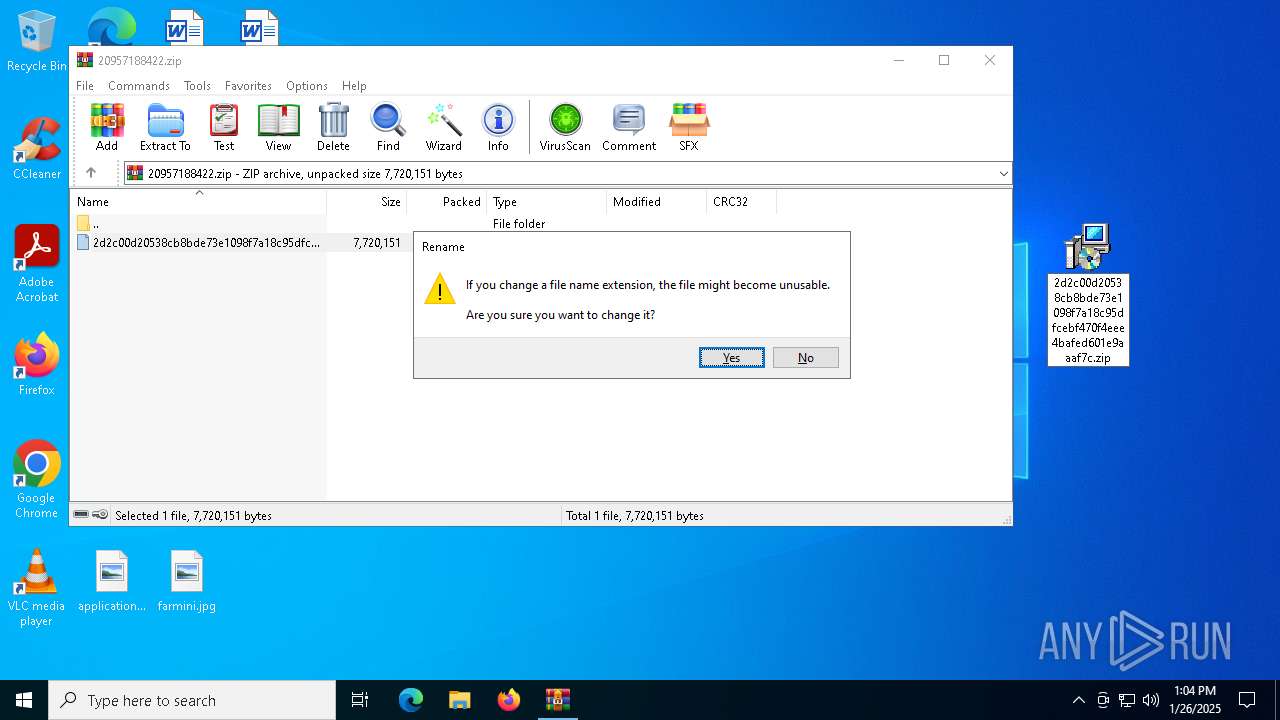This screenshot has height=720, width=1280.
Task: Open the address bar path dropdown
Action: click(x=1003, y=174)
